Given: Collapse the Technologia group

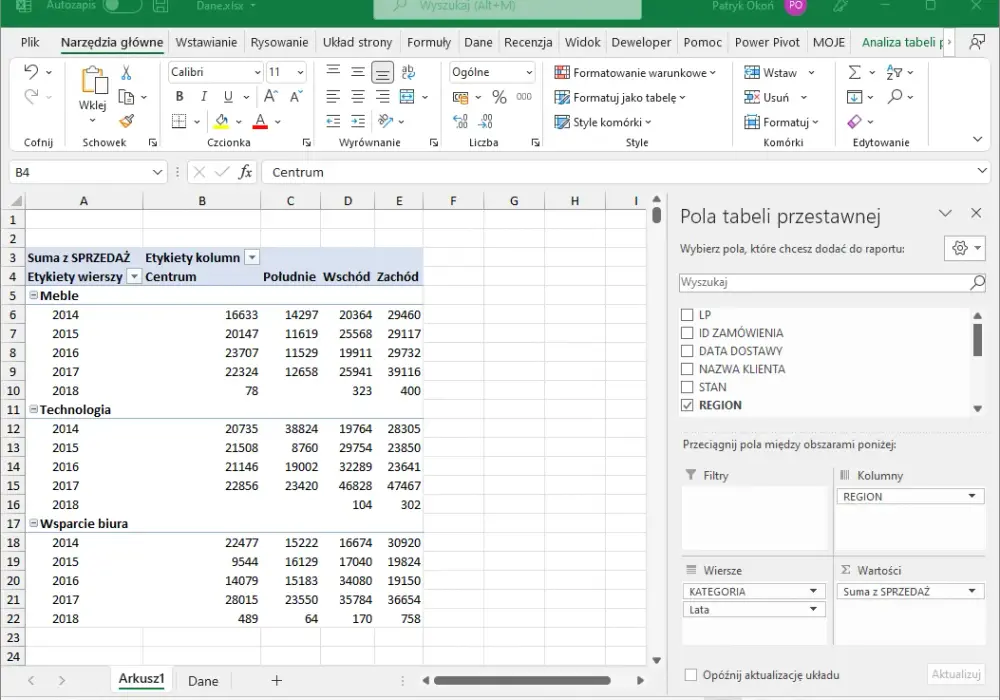Looking at the screenshot, I should tap(34, 409).
